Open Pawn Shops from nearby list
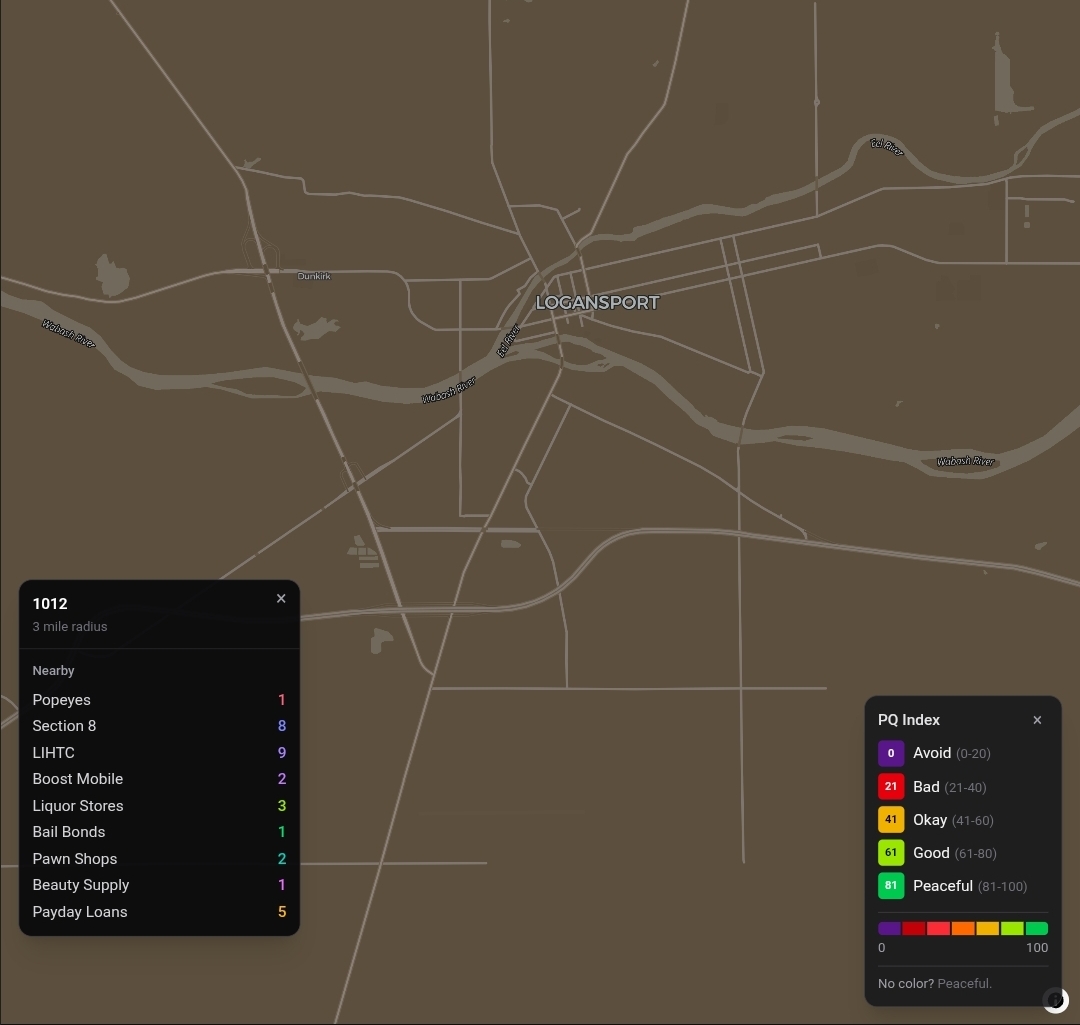1080x1025 pixels. click(x=159, y=859)
